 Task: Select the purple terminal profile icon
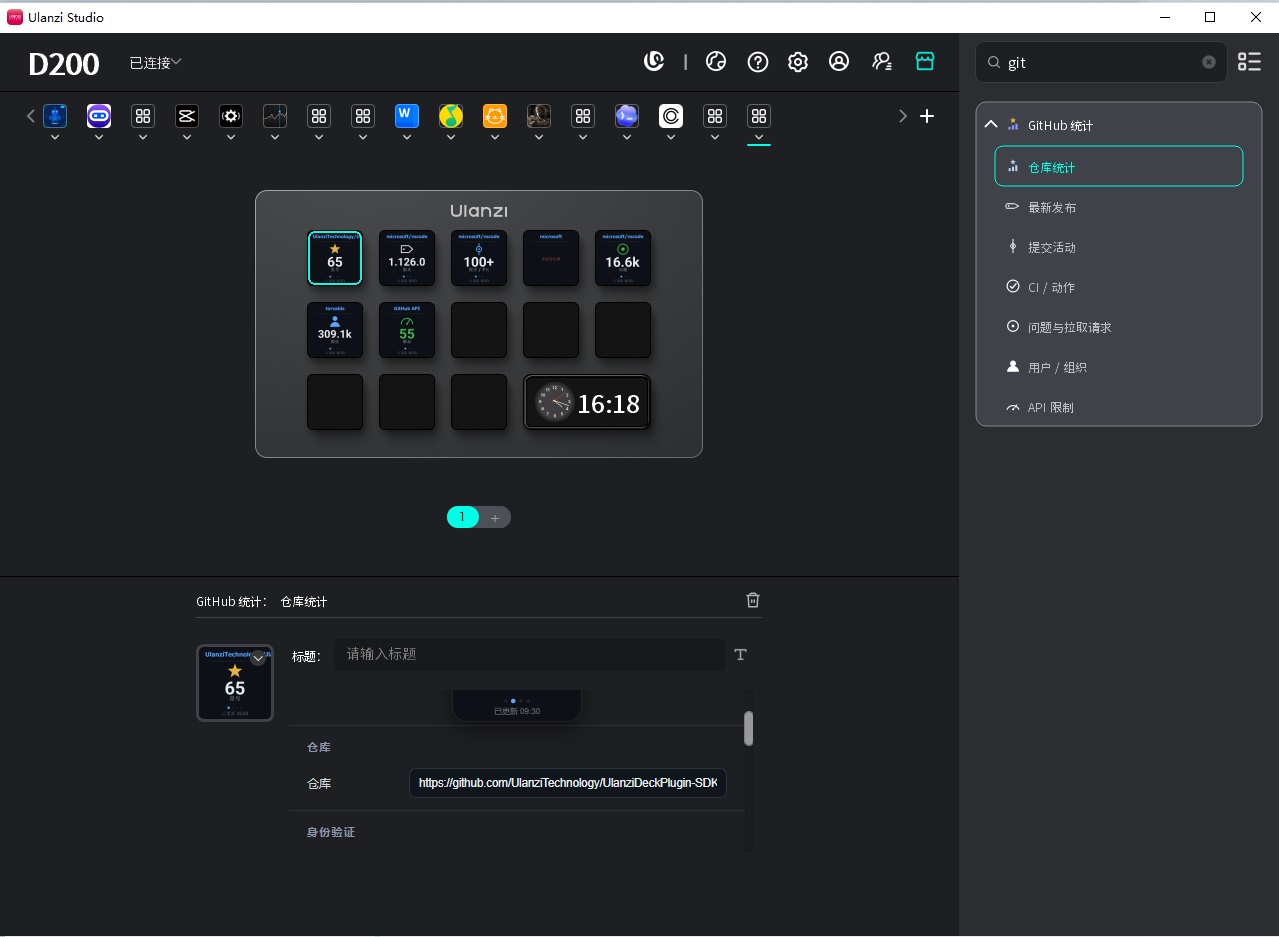pos(627,116)
